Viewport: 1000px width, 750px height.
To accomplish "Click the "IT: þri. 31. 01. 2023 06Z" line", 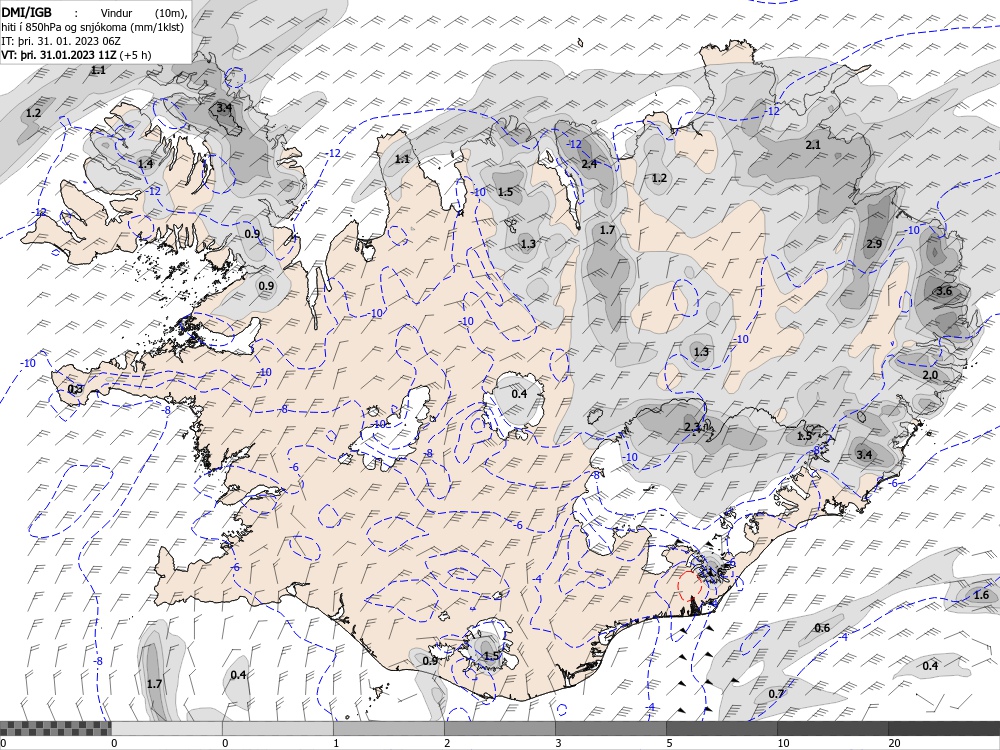I will pyautogui.click(x=62, y=41).
